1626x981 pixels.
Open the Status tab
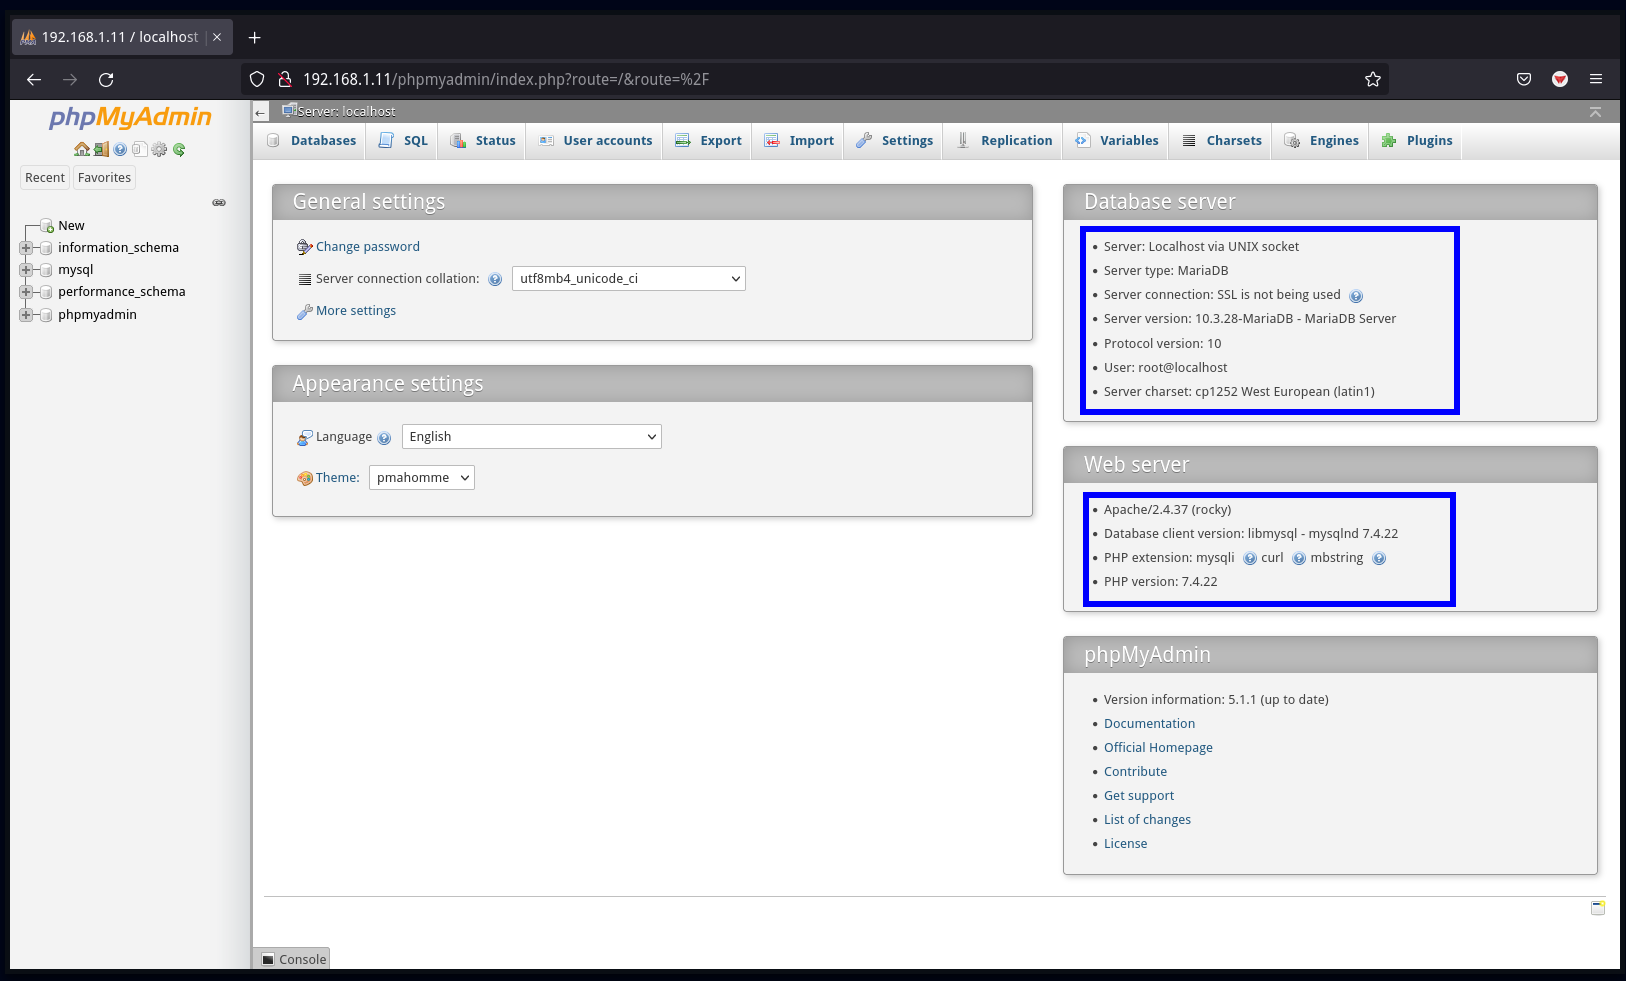coord(483,141)
